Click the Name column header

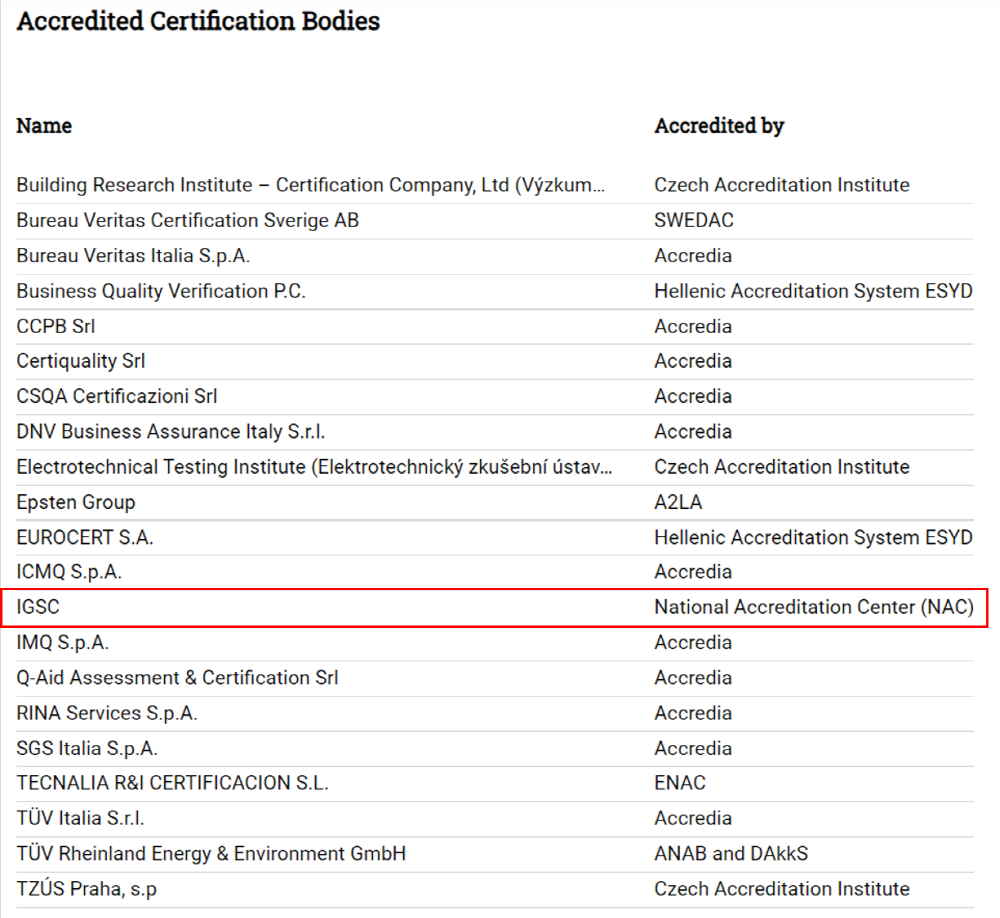coord(44,126)
